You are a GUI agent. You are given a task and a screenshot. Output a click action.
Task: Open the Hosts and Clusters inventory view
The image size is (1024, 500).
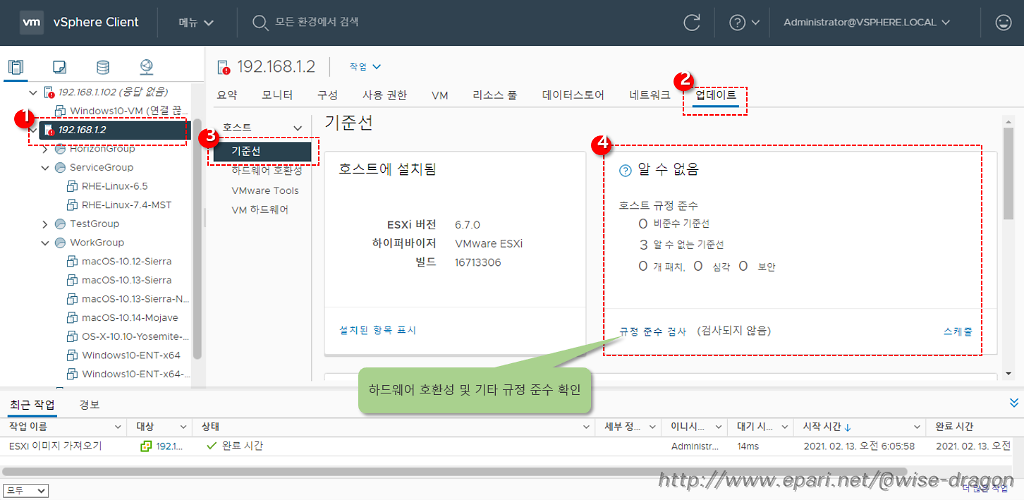[16, 67]
